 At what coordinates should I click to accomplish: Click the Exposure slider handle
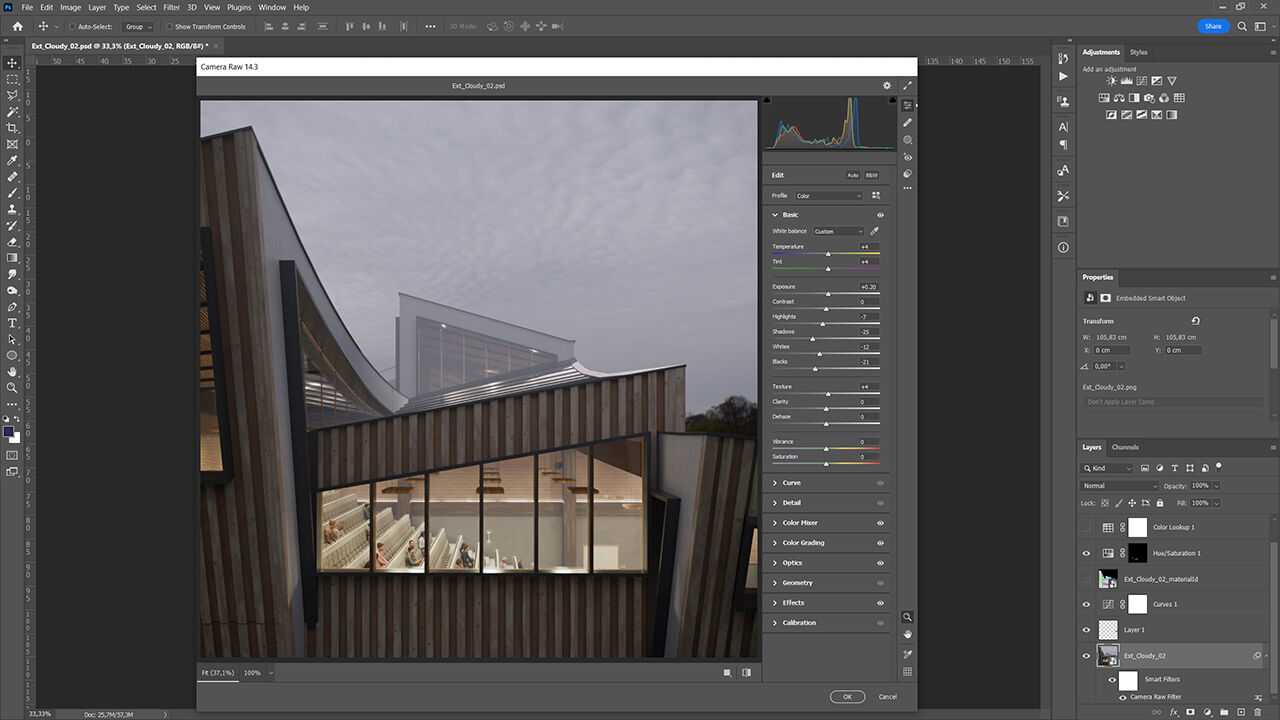(829, 294)
